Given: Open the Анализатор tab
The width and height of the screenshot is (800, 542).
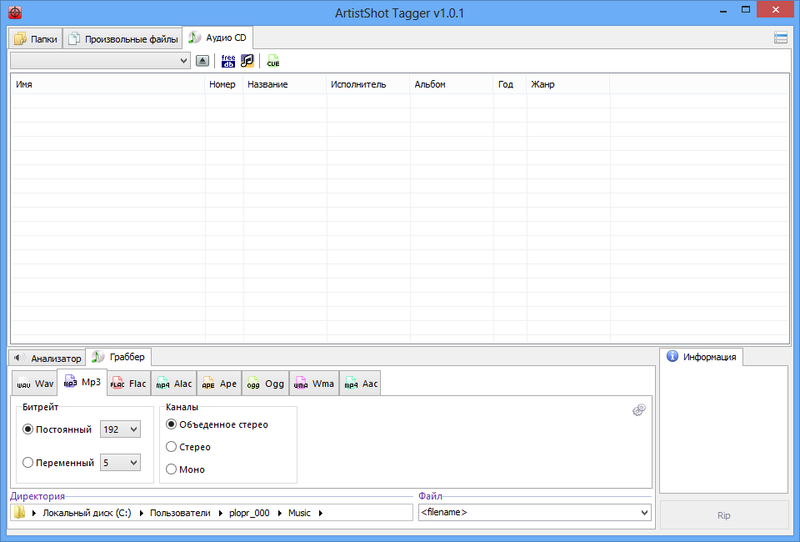Looking at the screenshot, I should coord(47,358).
